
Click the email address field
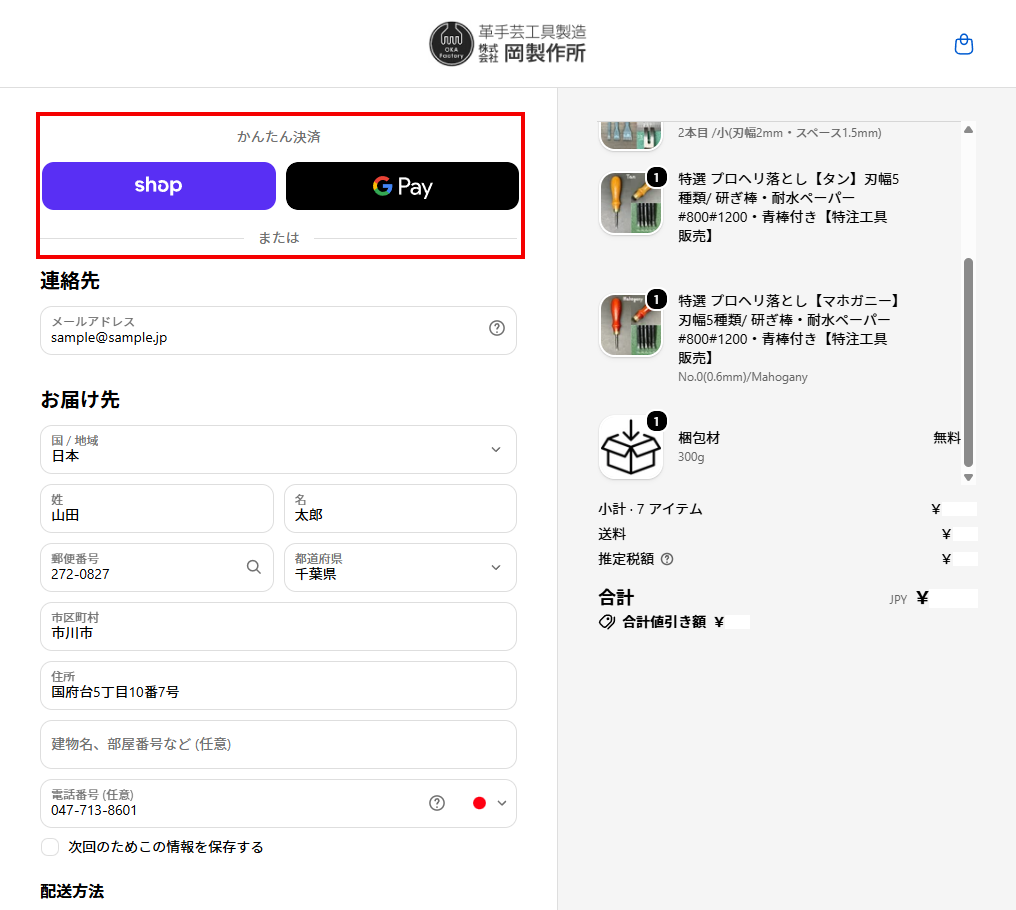coord(278,331)
